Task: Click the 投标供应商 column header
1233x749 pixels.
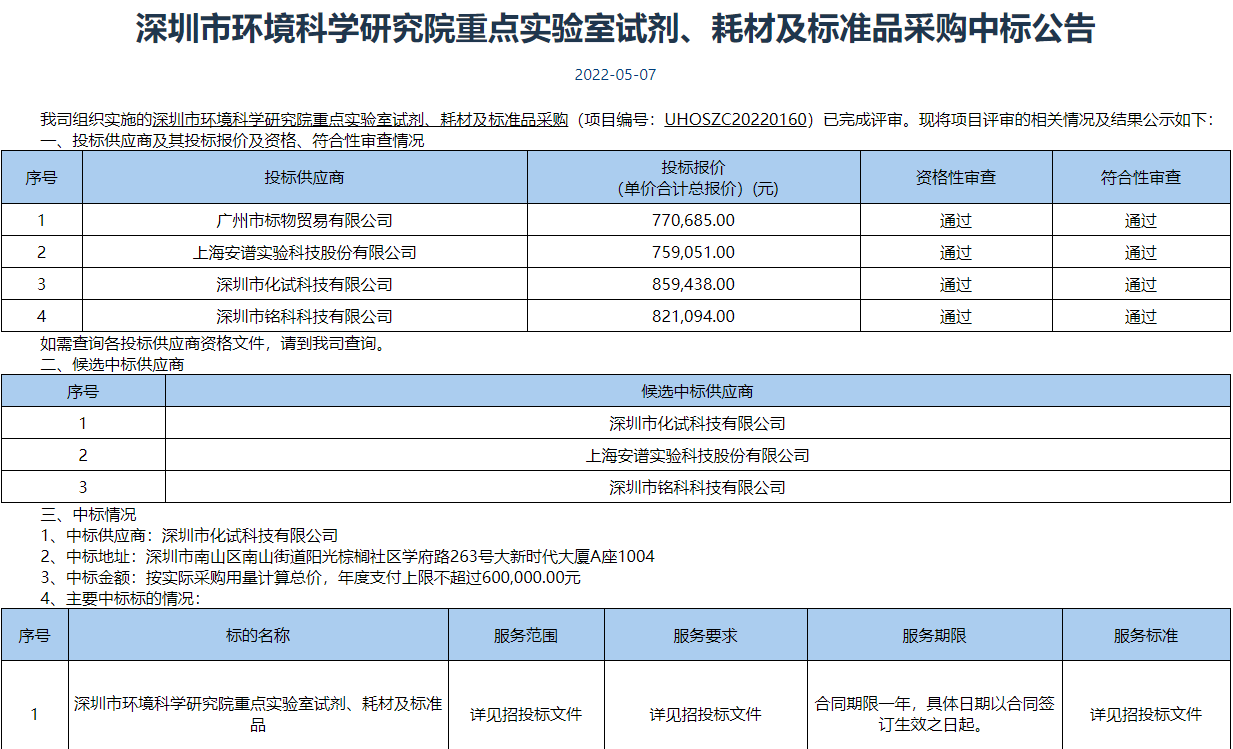Action: 304,178
